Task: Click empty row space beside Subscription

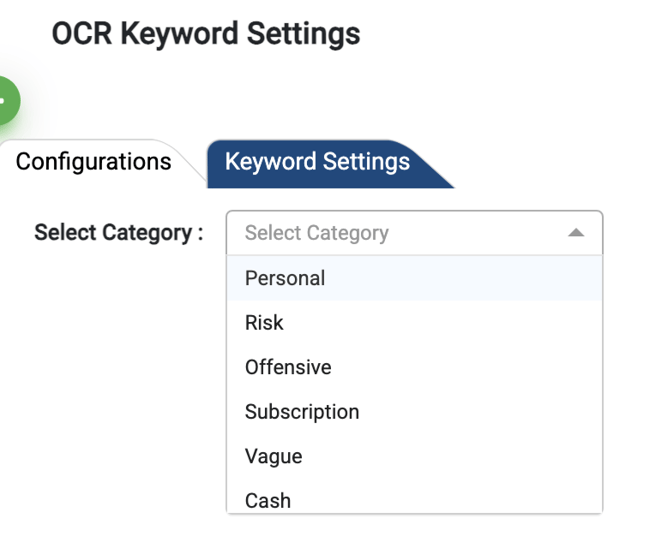Action: [x=480, y=412]
